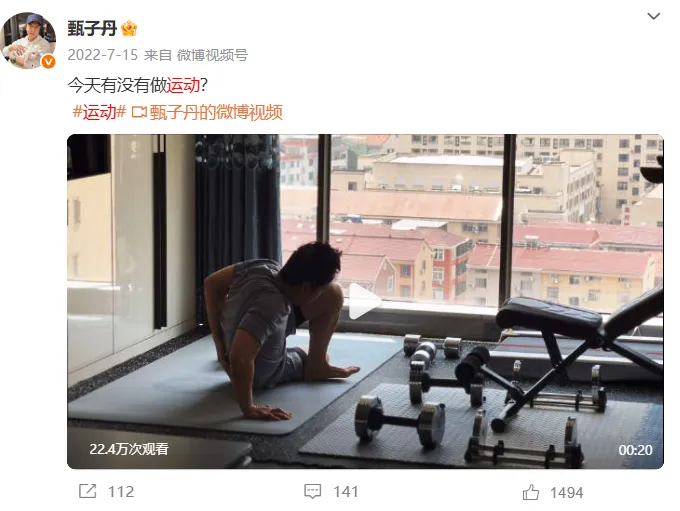Open the 甄子丹的微博视频 link
The width and height of the screenshot is (680, 511).
[x=216, y=112]
